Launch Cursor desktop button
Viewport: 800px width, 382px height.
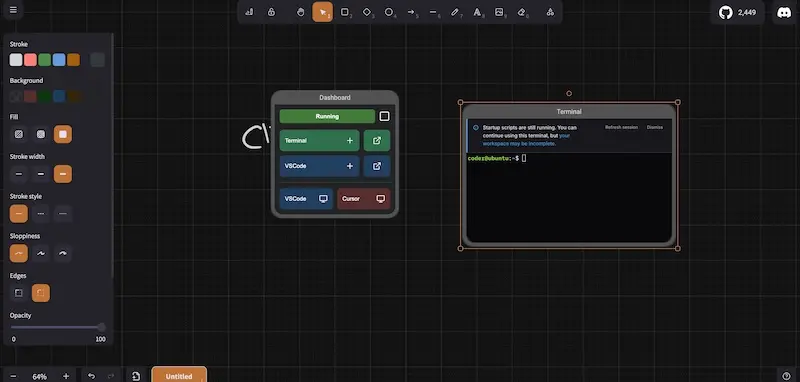(x=364, y=199)
